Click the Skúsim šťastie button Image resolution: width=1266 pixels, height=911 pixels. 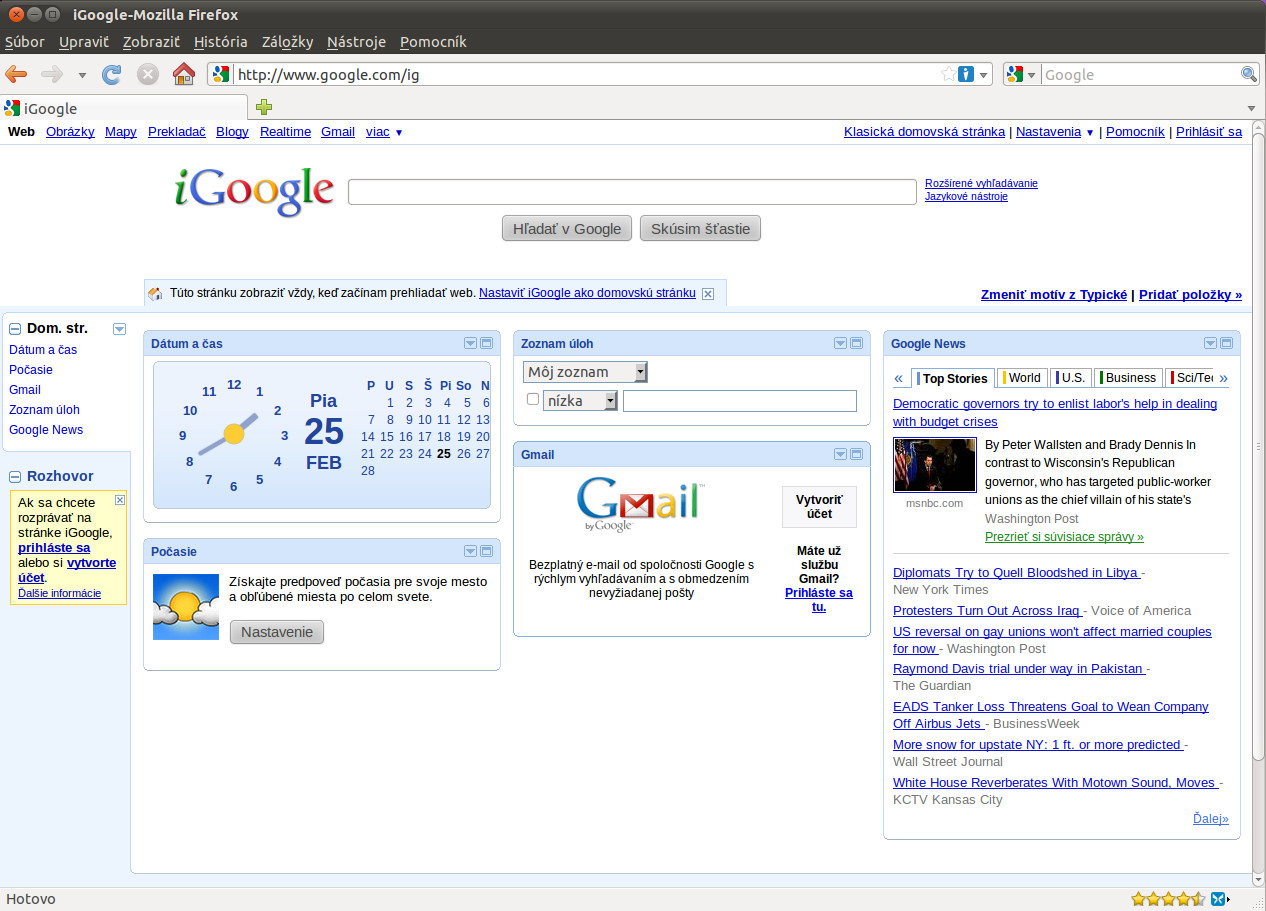[x=700, y=229]
